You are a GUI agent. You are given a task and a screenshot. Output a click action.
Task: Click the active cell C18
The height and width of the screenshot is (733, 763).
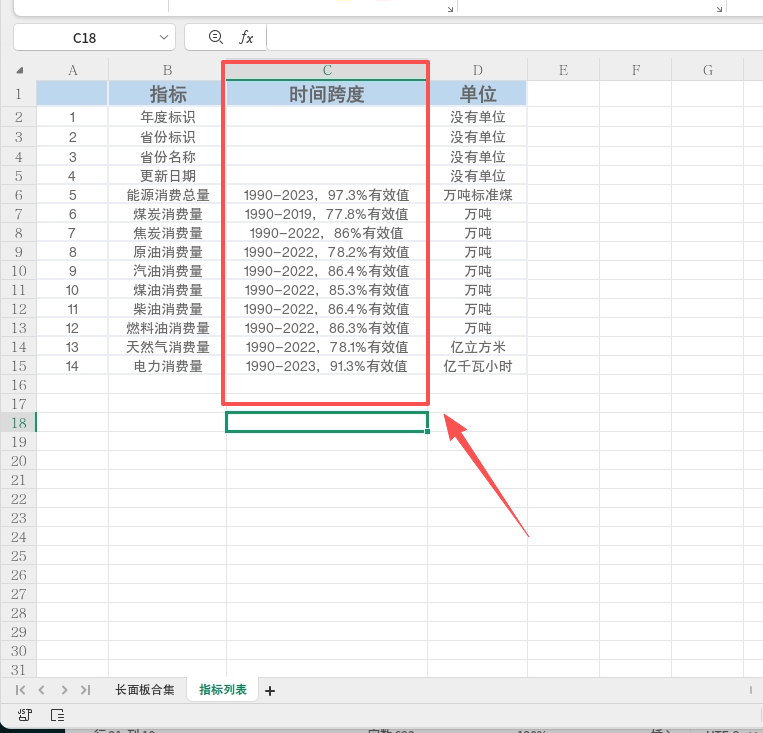point(327,422)
